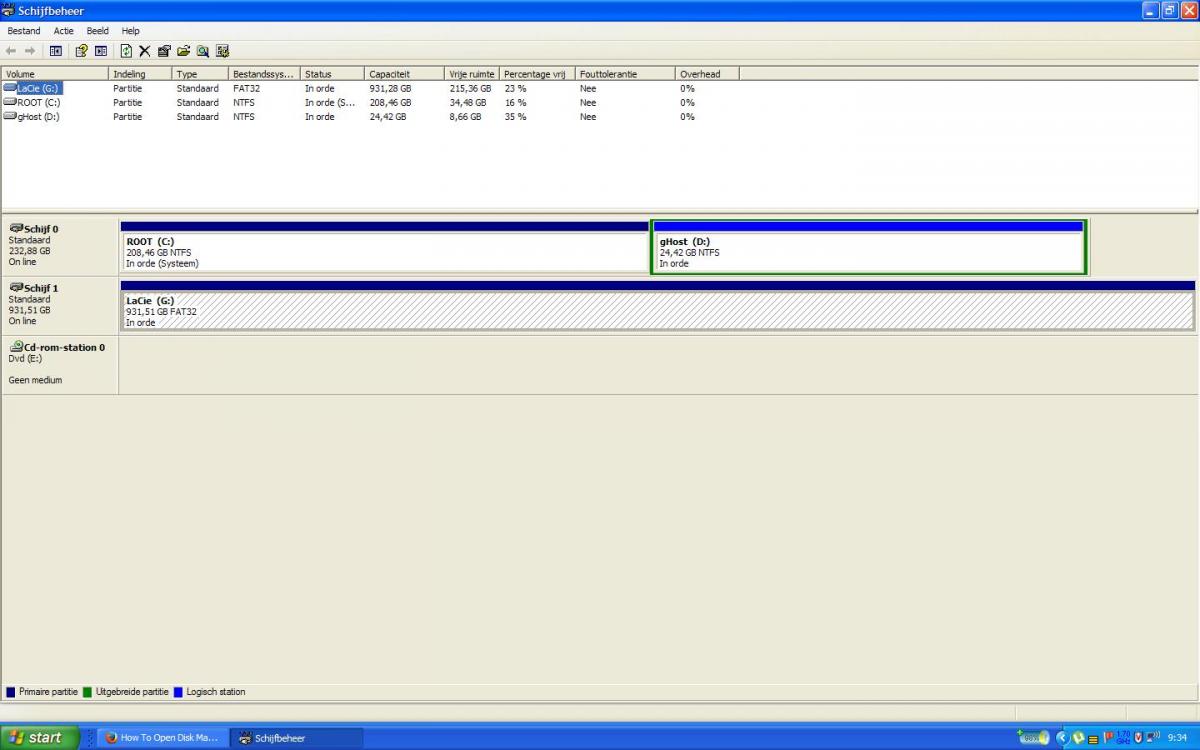The width and height of the screenshot is (1200, 750).
Task: Click the 931,28 GB capacity cell
Action: (390, 88)
